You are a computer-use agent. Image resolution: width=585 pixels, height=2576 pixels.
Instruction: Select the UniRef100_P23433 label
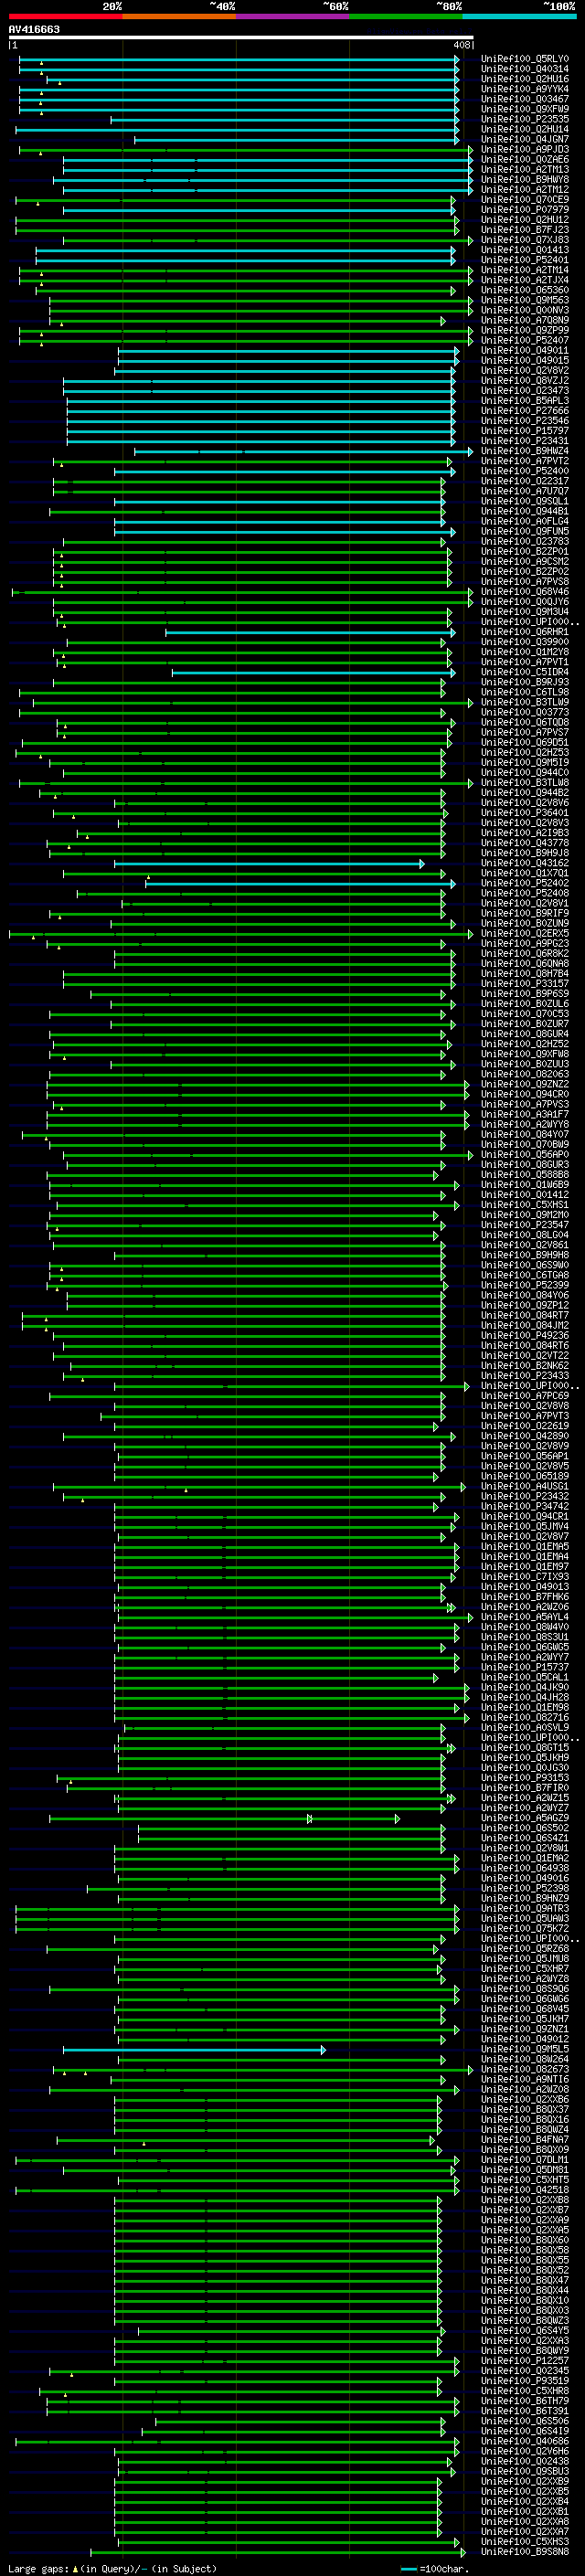coord(525,1375)
